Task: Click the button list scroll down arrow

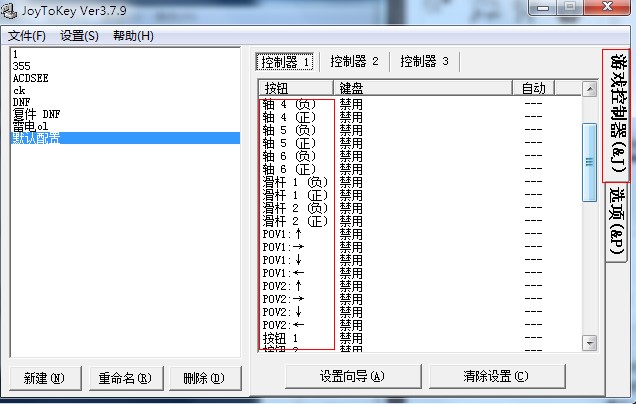Action: pos(589,343)
